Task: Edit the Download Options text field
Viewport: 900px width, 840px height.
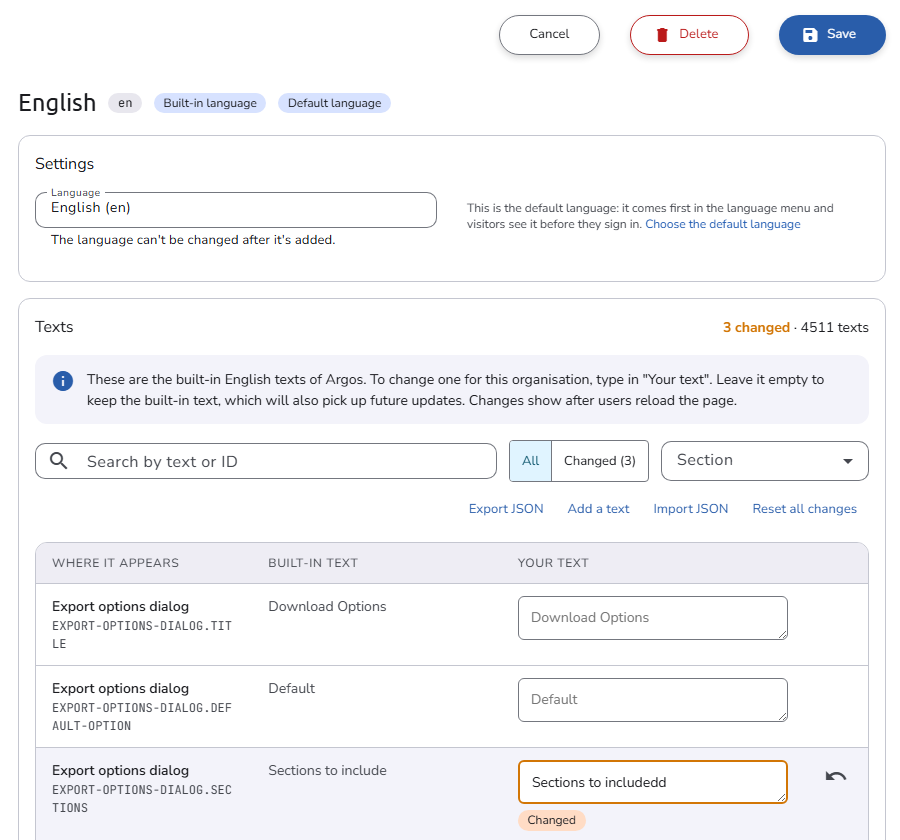Action: click(x=653, y=618)
